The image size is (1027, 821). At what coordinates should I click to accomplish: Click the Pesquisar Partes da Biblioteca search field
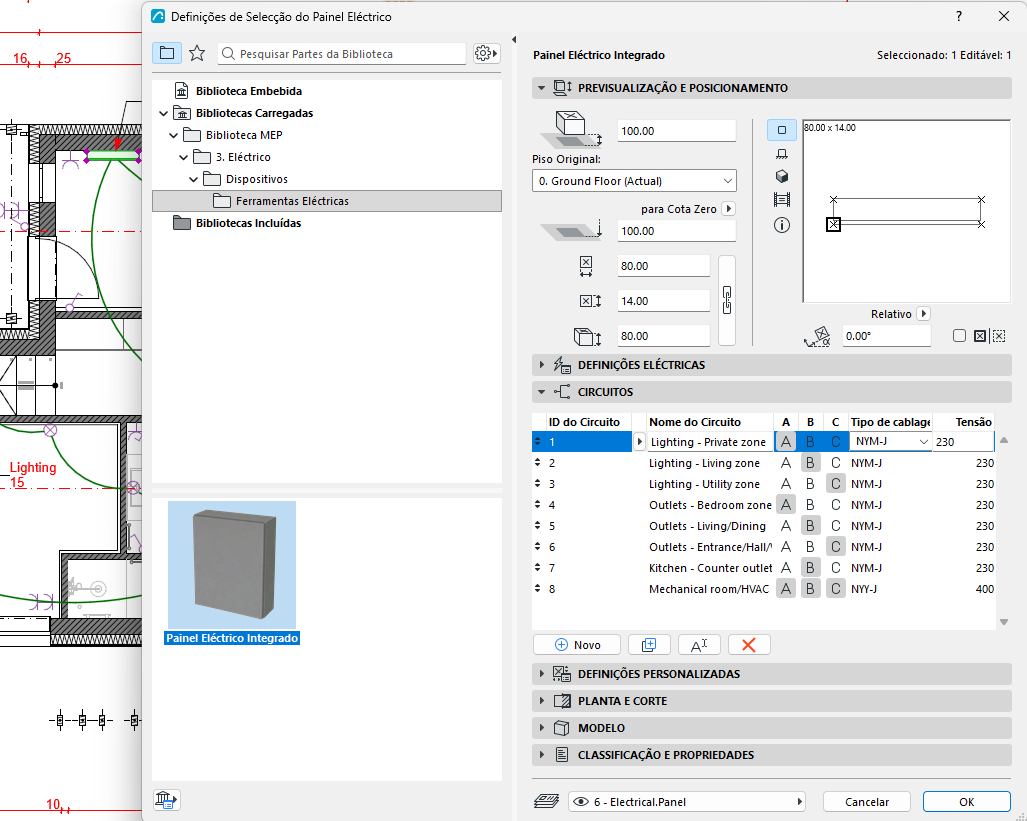click(342, 54)
